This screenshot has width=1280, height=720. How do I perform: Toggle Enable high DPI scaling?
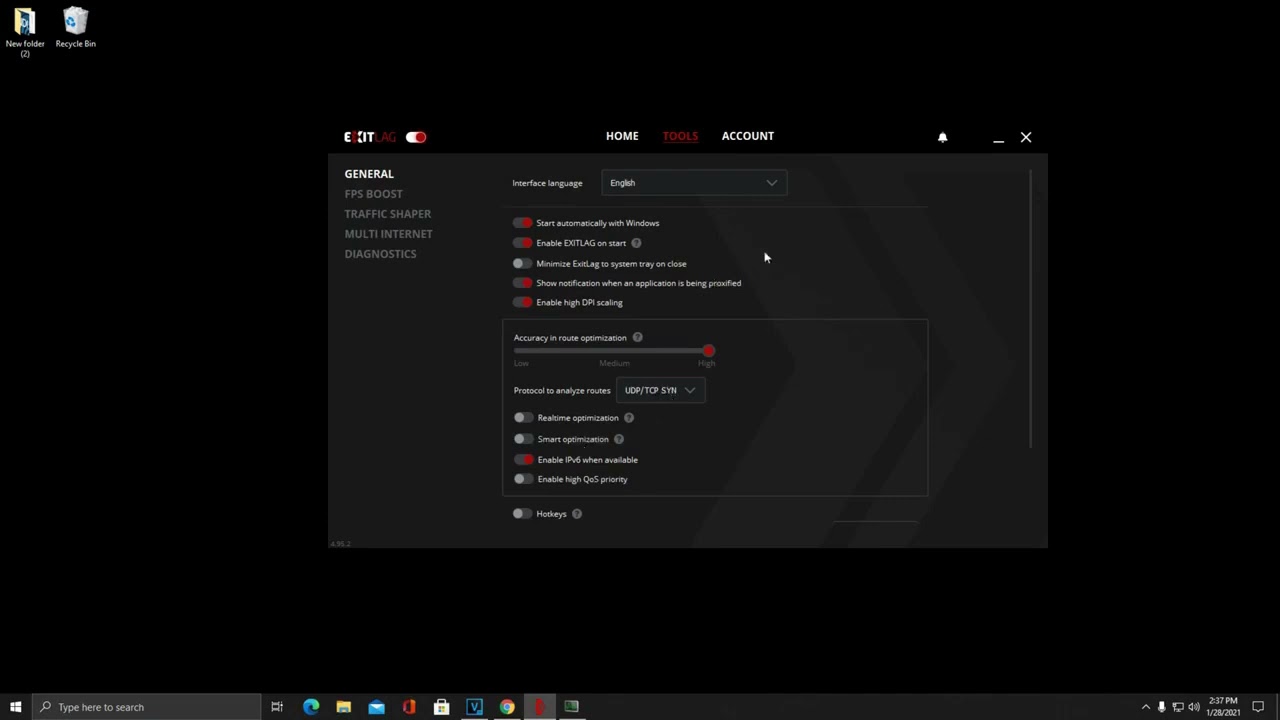point(522,302)
